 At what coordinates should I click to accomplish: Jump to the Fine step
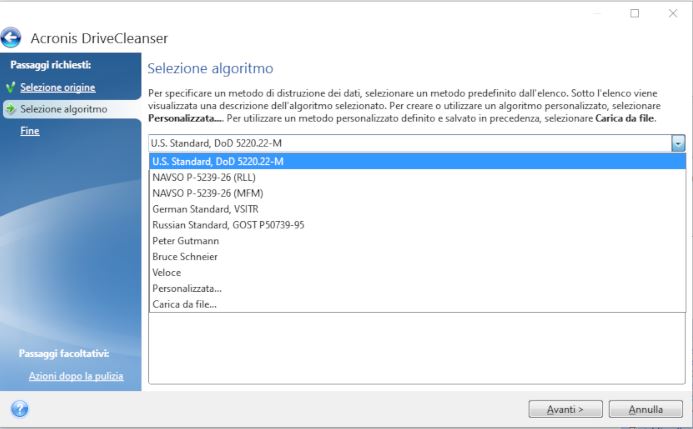[x=30, y=131]
